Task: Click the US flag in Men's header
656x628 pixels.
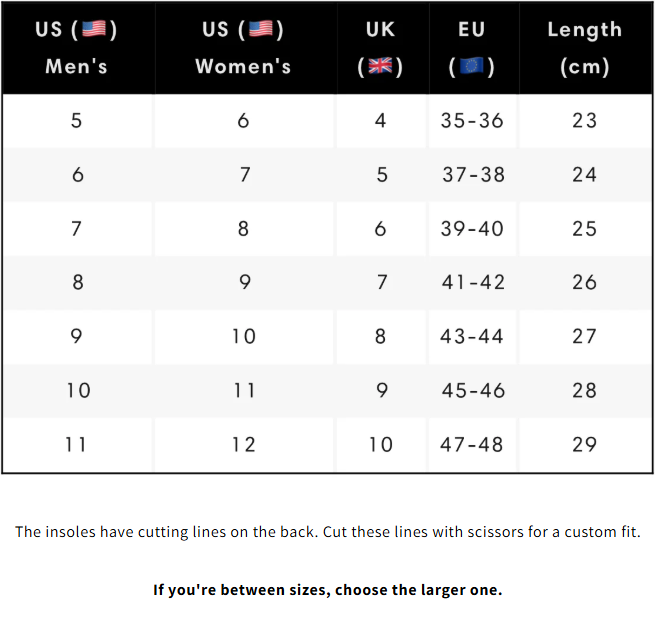Action: point(93,29)
